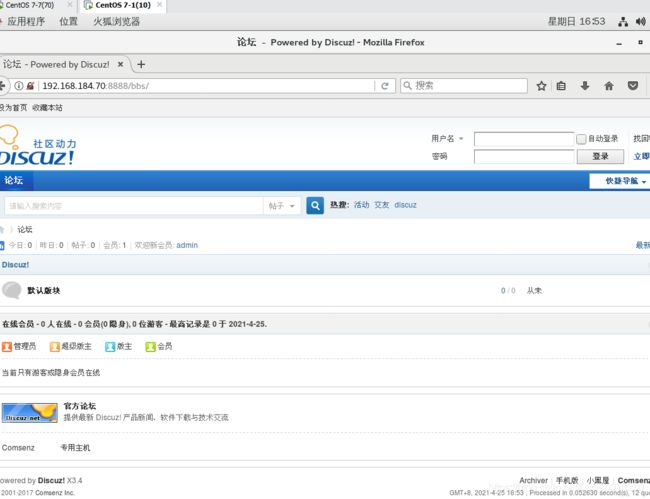Click the 专用主机 link
The height and width of the screenshot is (499, 650).
click(x=75, y=448)
